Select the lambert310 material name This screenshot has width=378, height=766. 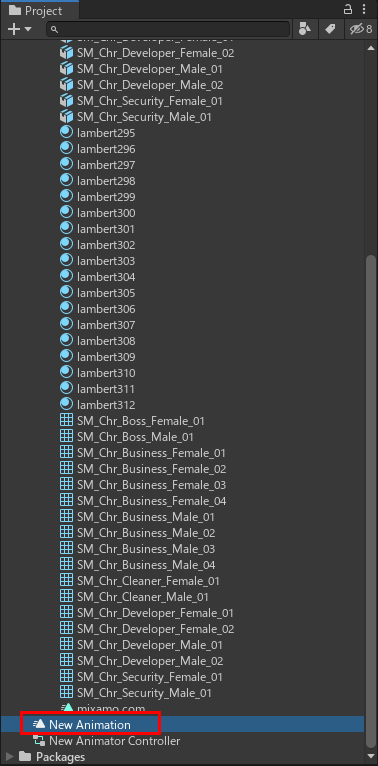(106, 373)
